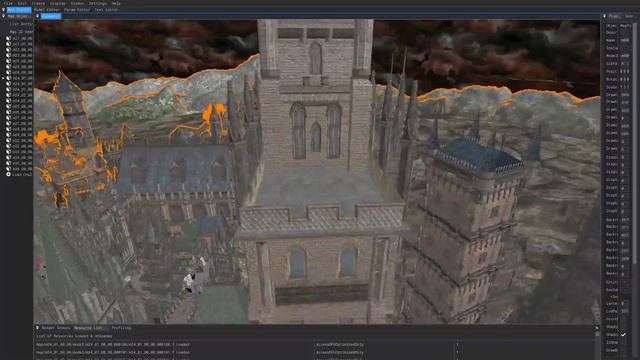Switch to the Text Editor tab

106,10
